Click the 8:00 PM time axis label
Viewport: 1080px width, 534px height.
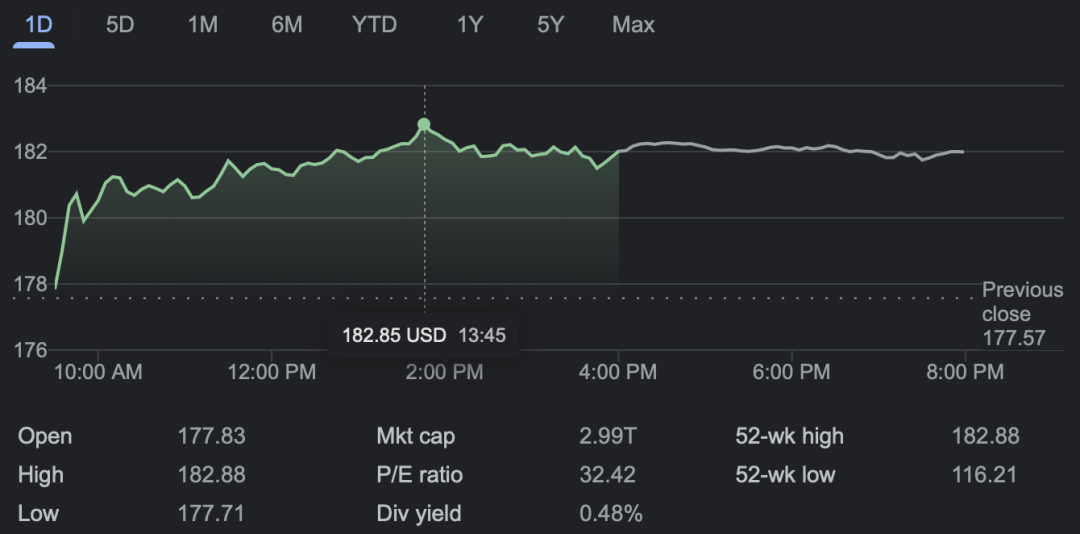964,372
